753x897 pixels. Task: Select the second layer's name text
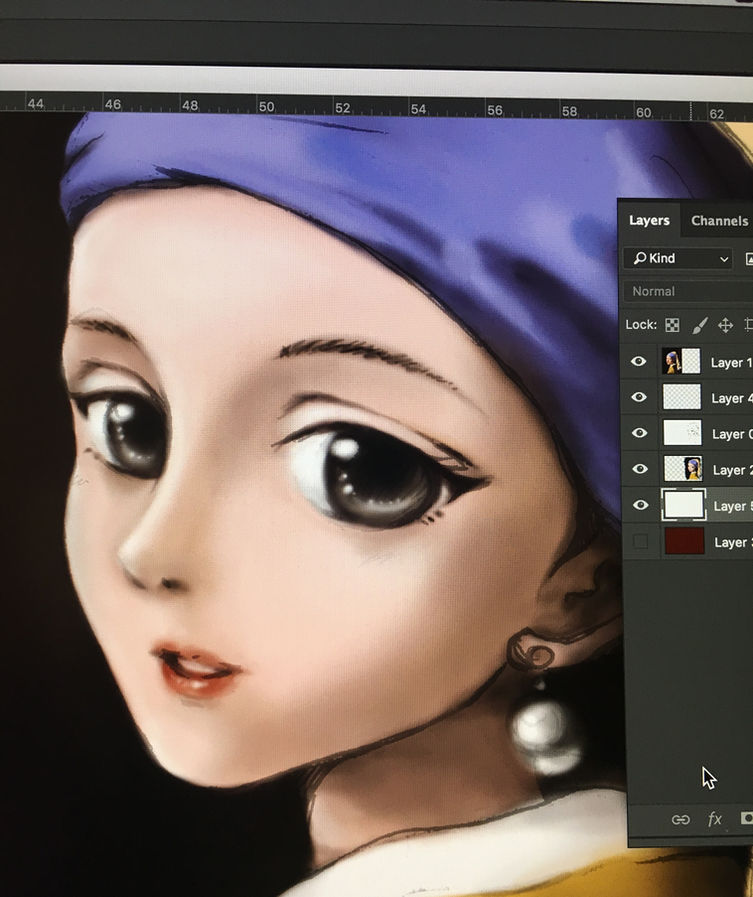(x=732, y=399)
